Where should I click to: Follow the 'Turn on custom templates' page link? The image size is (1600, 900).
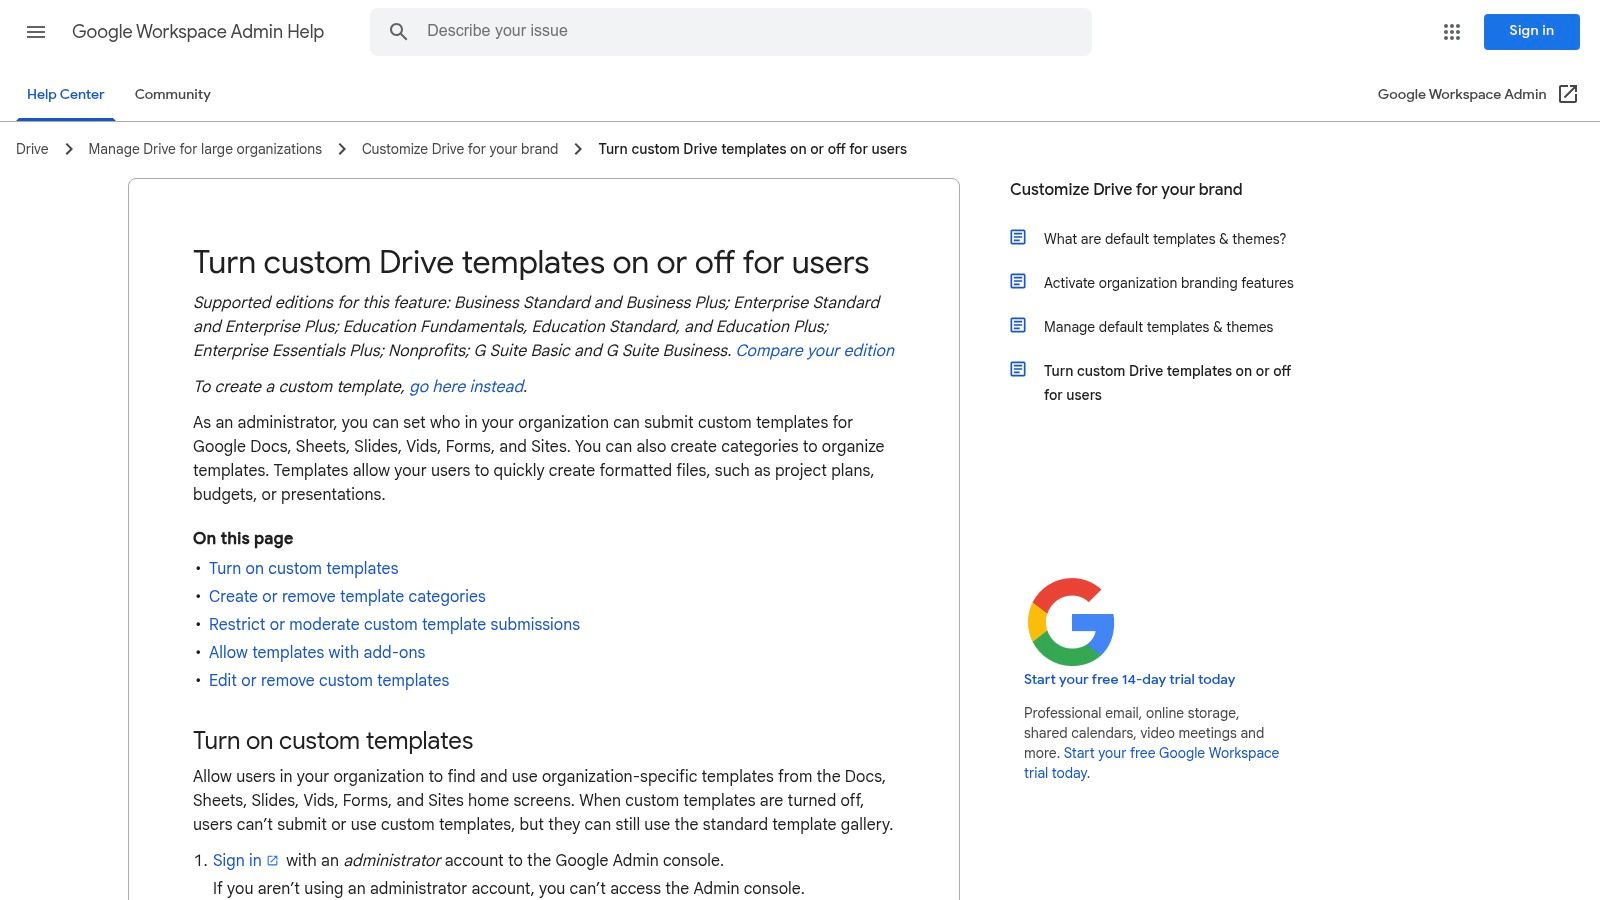tap(303, 568)
